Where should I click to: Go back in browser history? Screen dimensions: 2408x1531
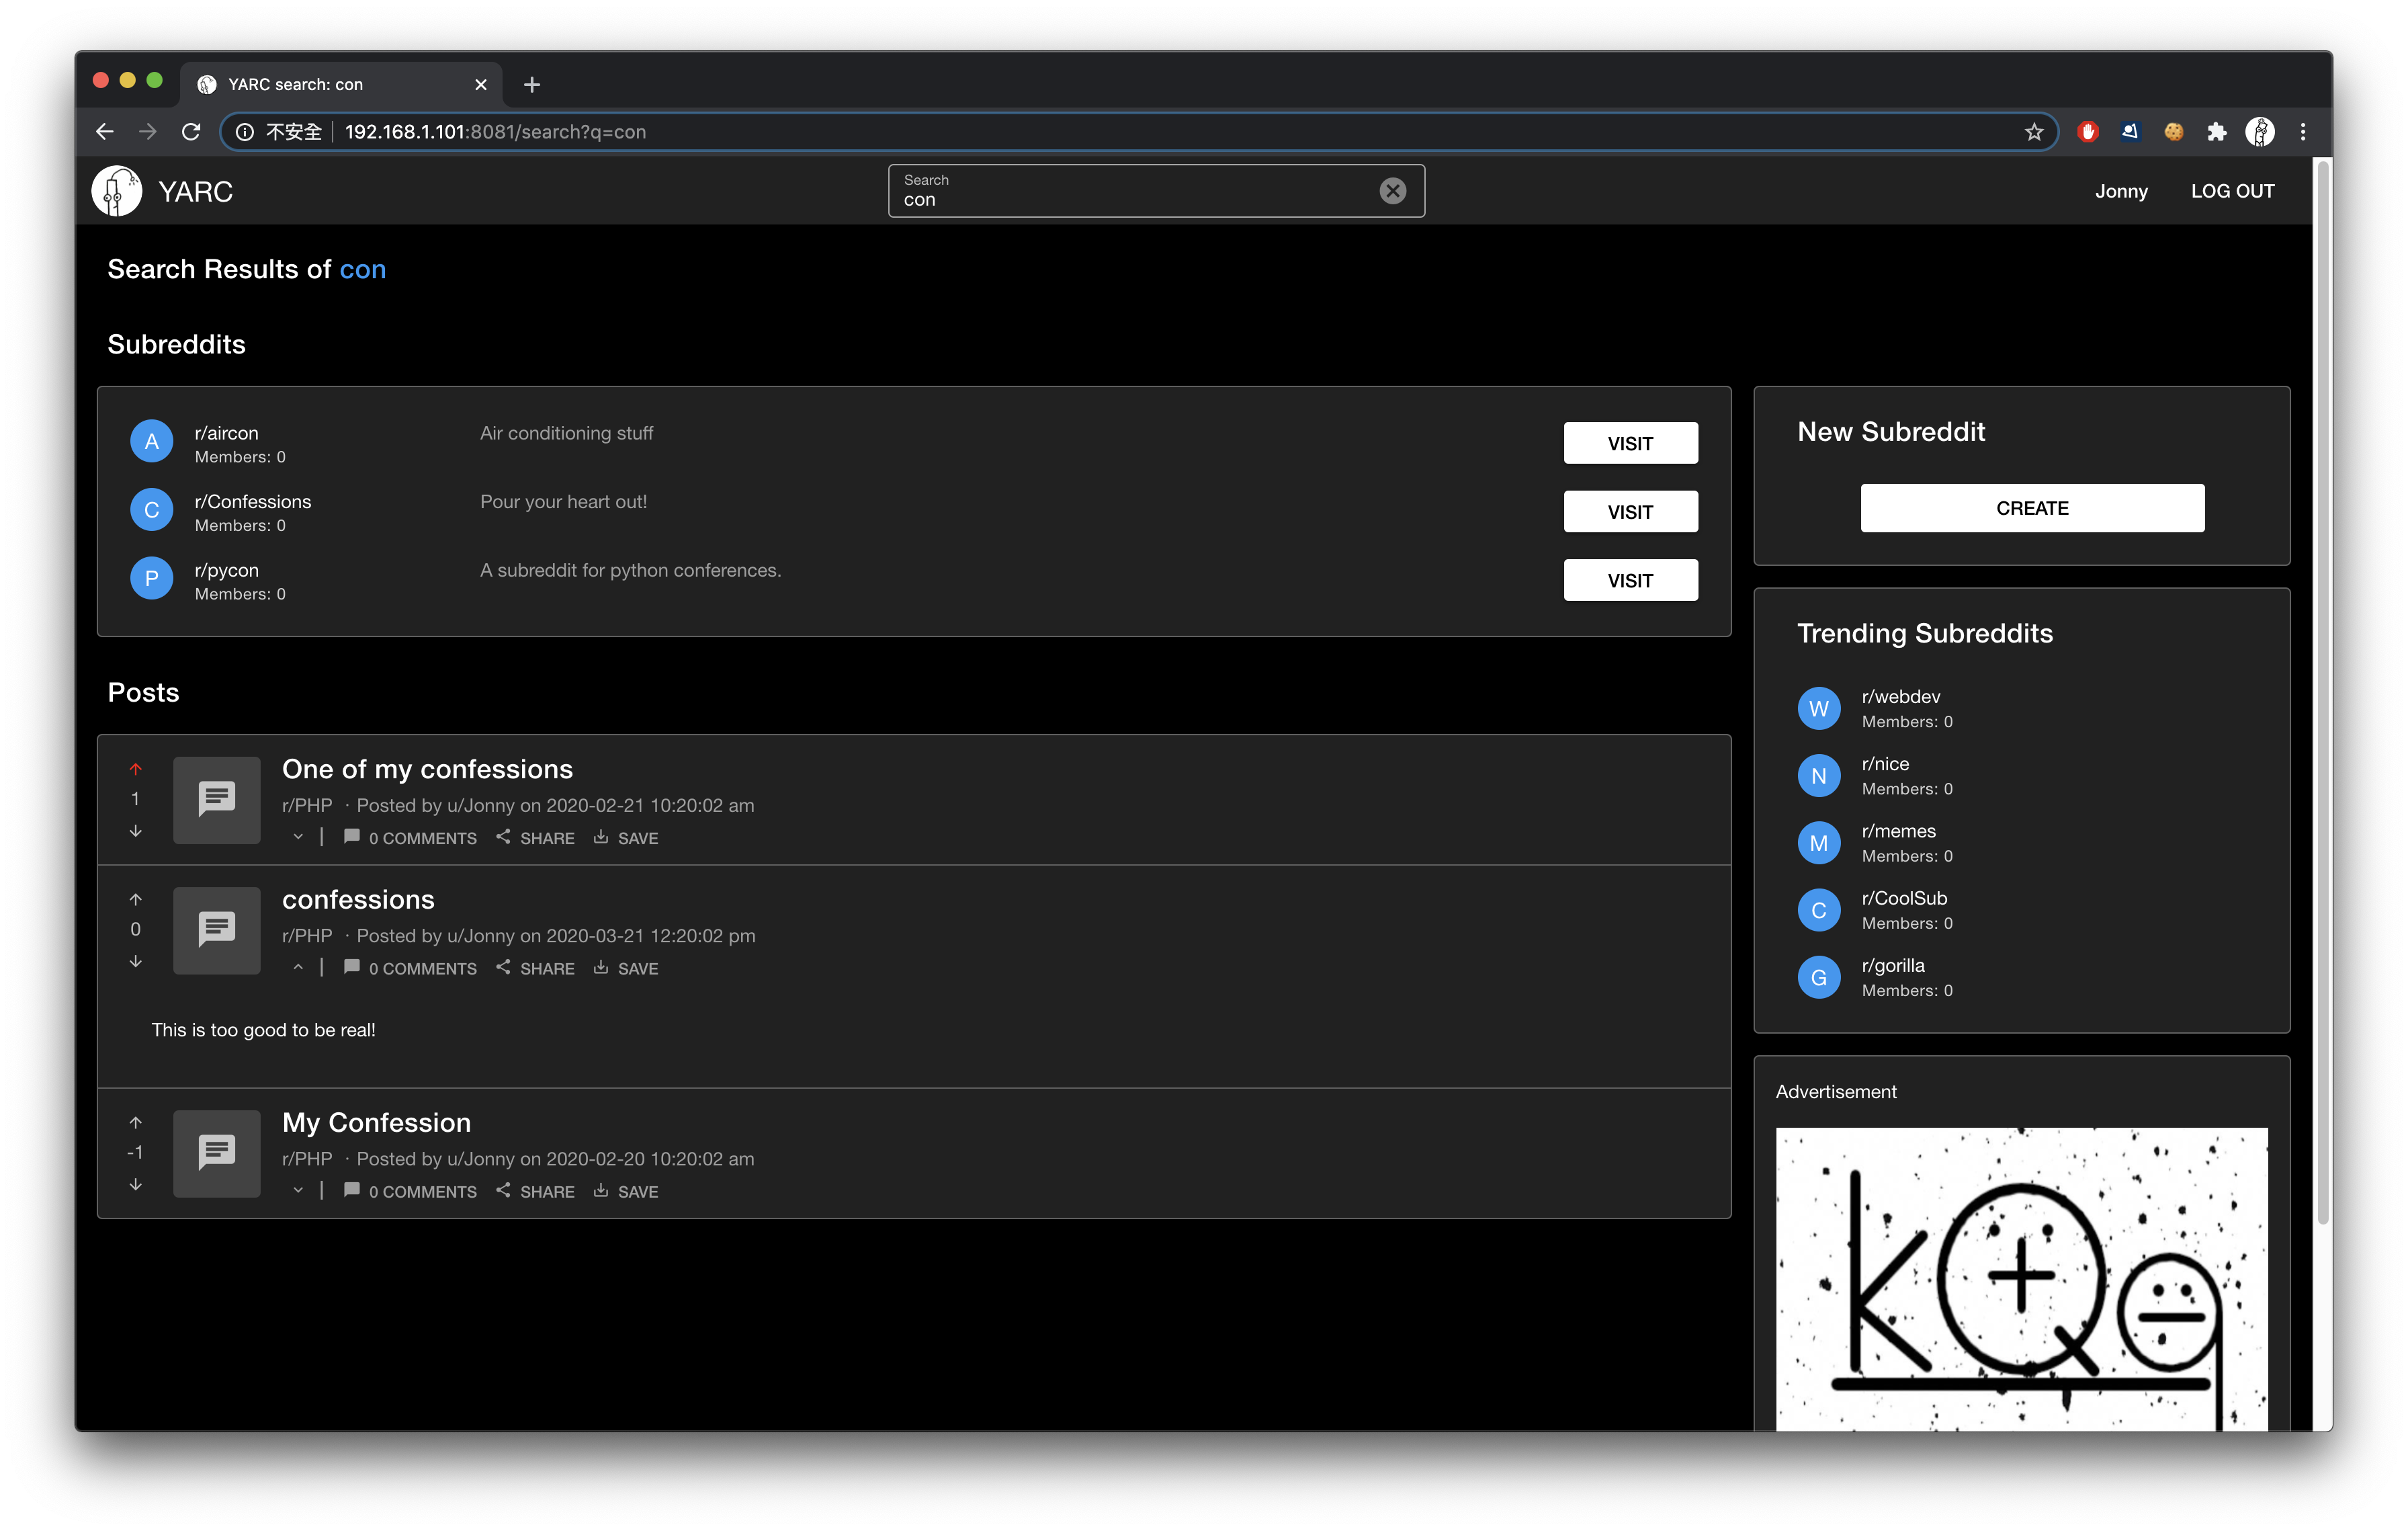(105, 132)
